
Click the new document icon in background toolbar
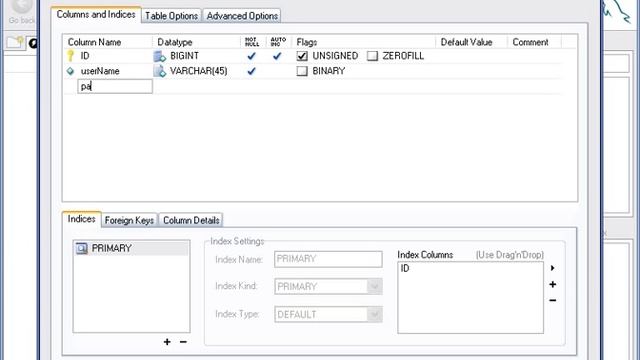[x=15, y=42]
